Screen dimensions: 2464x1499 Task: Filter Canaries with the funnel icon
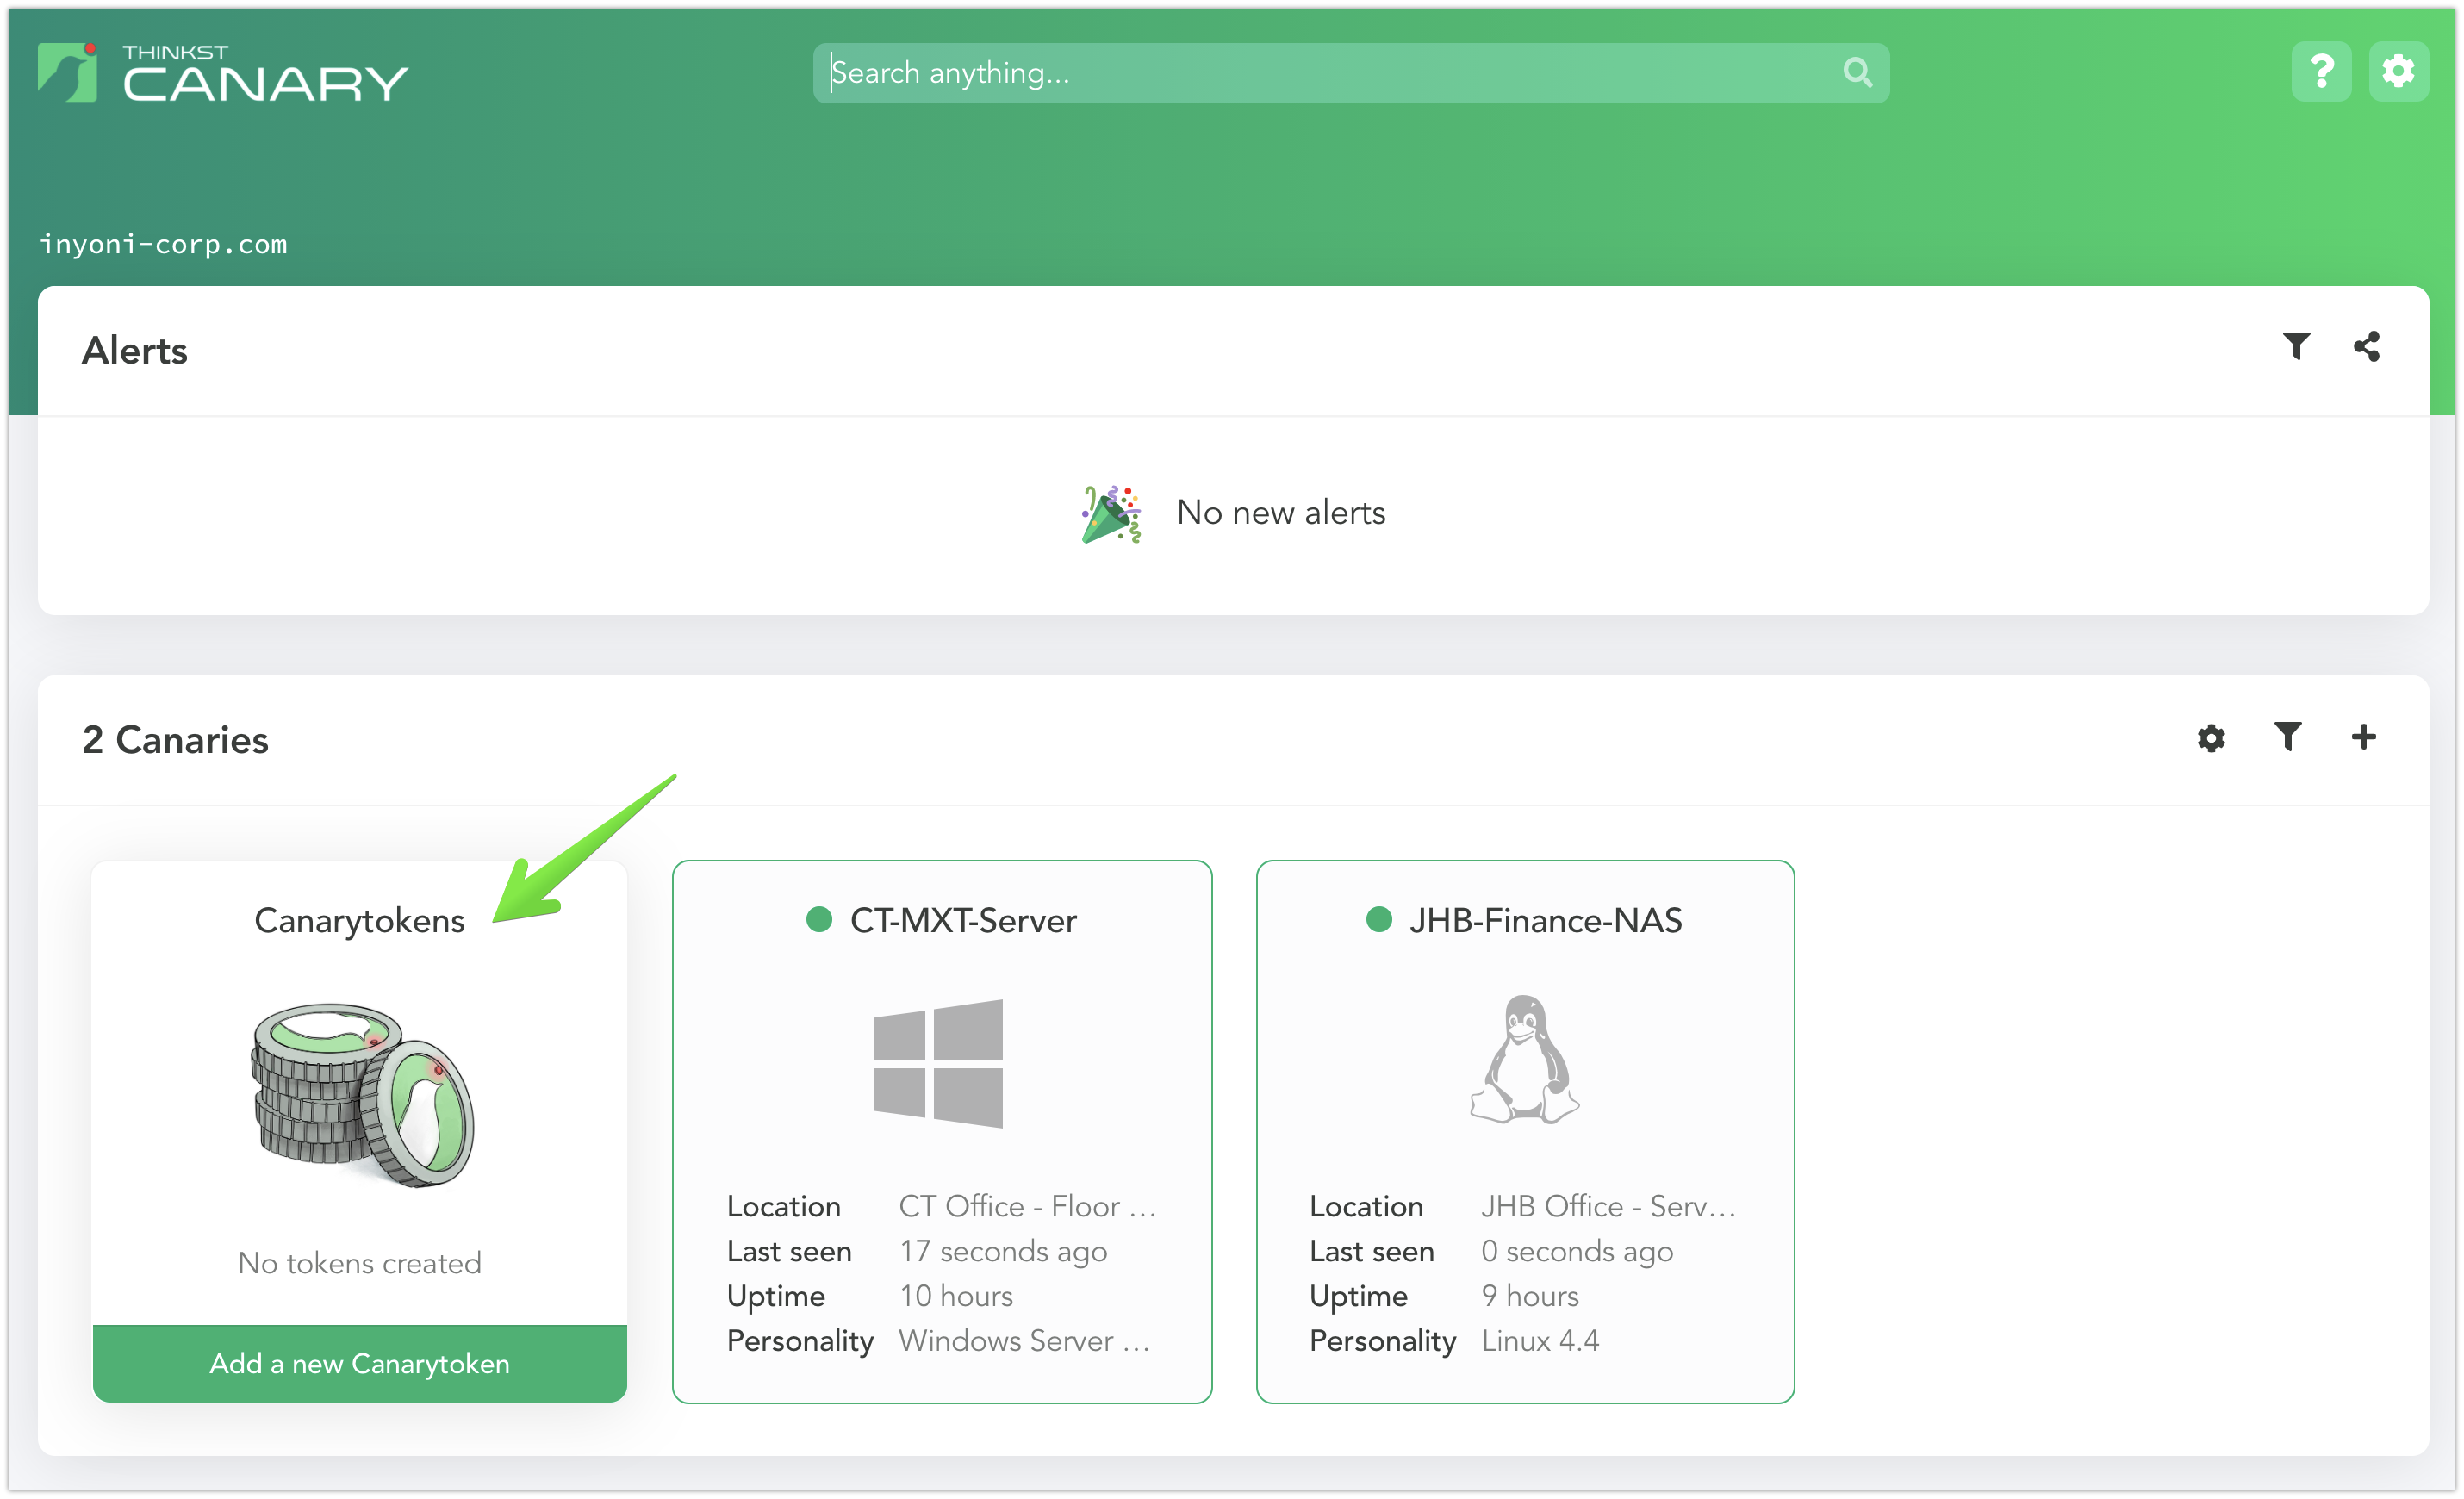2288,737
